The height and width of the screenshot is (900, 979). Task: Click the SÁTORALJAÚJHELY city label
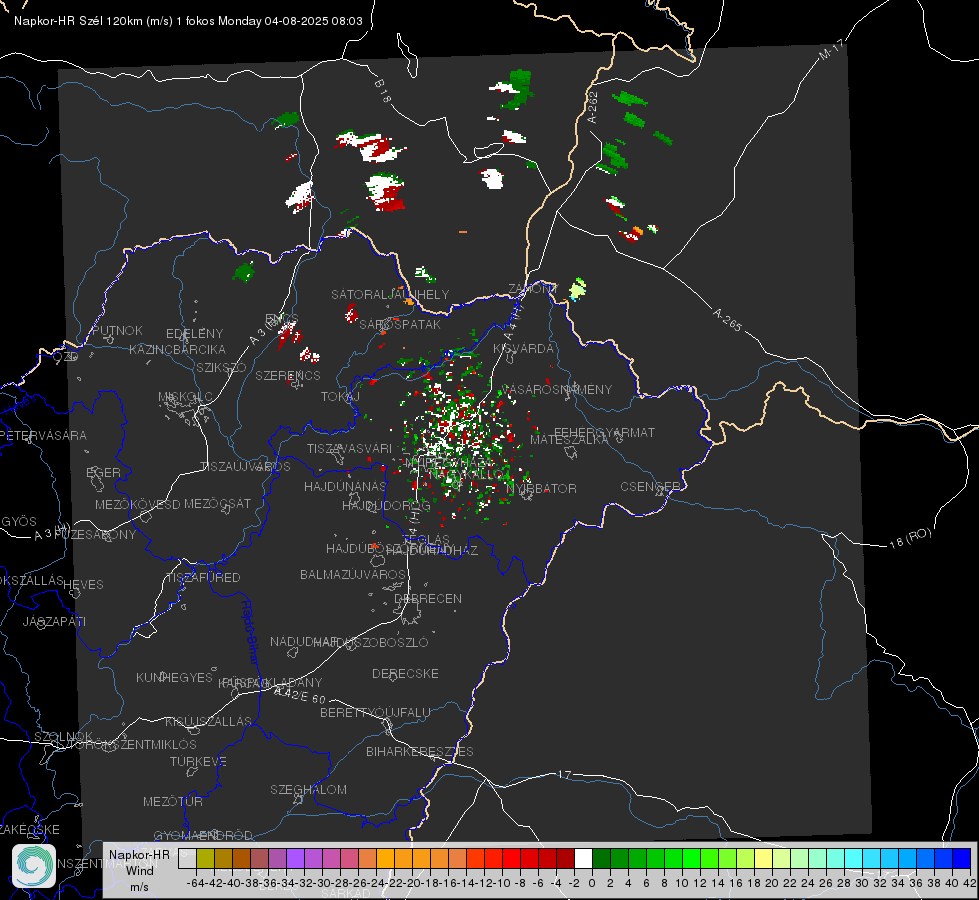390,294
